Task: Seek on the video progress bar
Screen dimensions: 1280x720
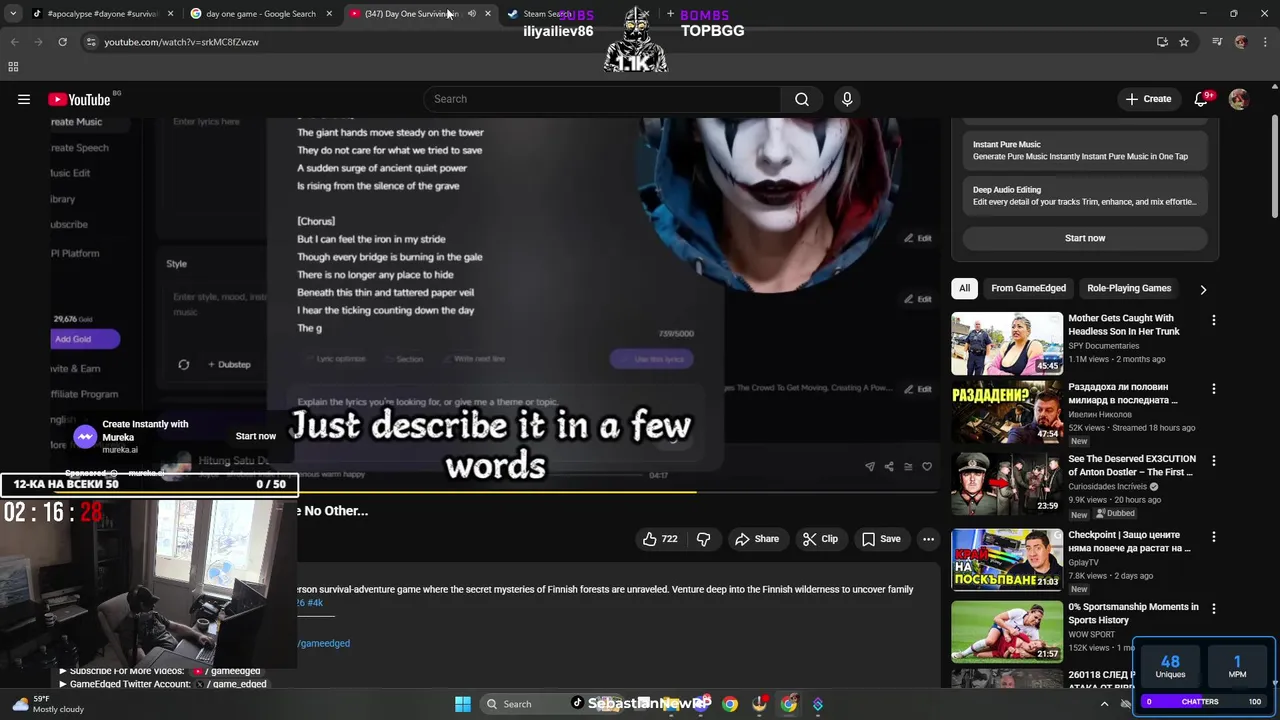Action: pyautogui.click(x=495, y=491)
